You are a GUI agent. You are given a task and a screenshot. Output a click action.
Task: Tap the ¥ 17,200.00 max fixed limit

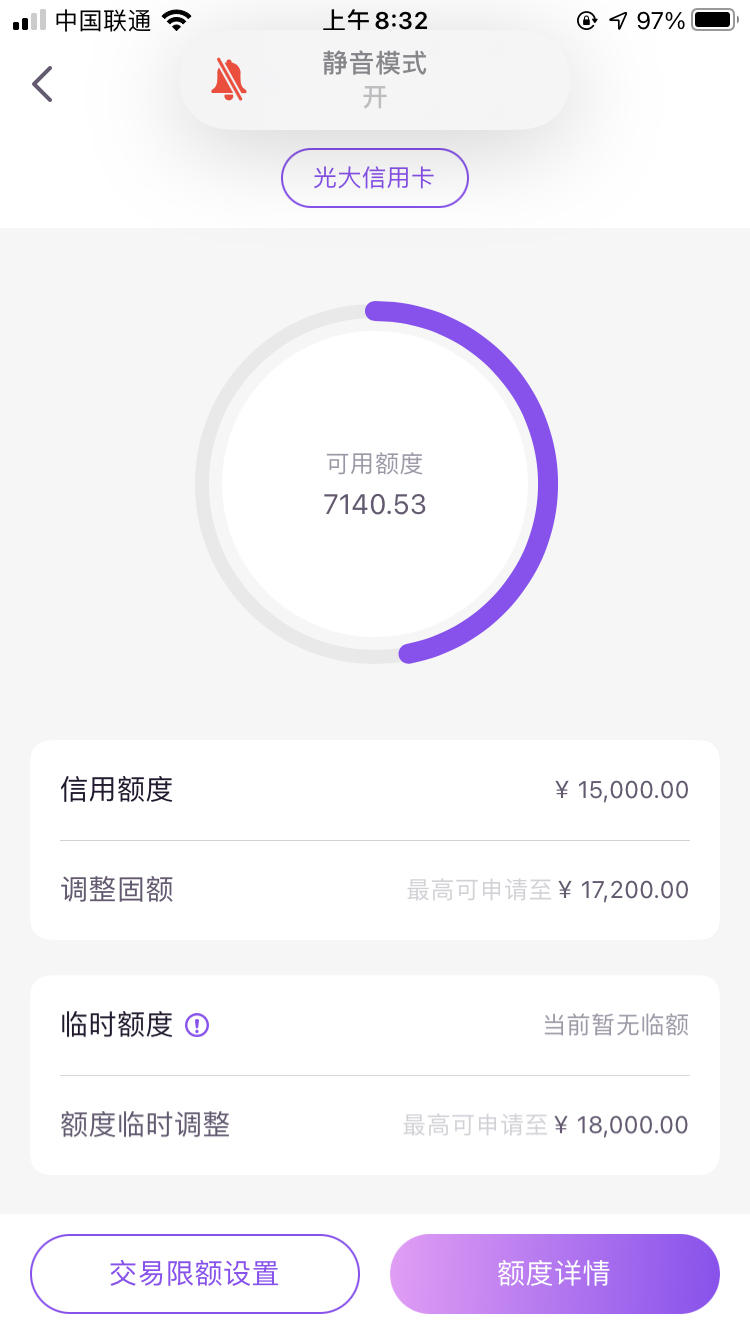coord(623,890)
